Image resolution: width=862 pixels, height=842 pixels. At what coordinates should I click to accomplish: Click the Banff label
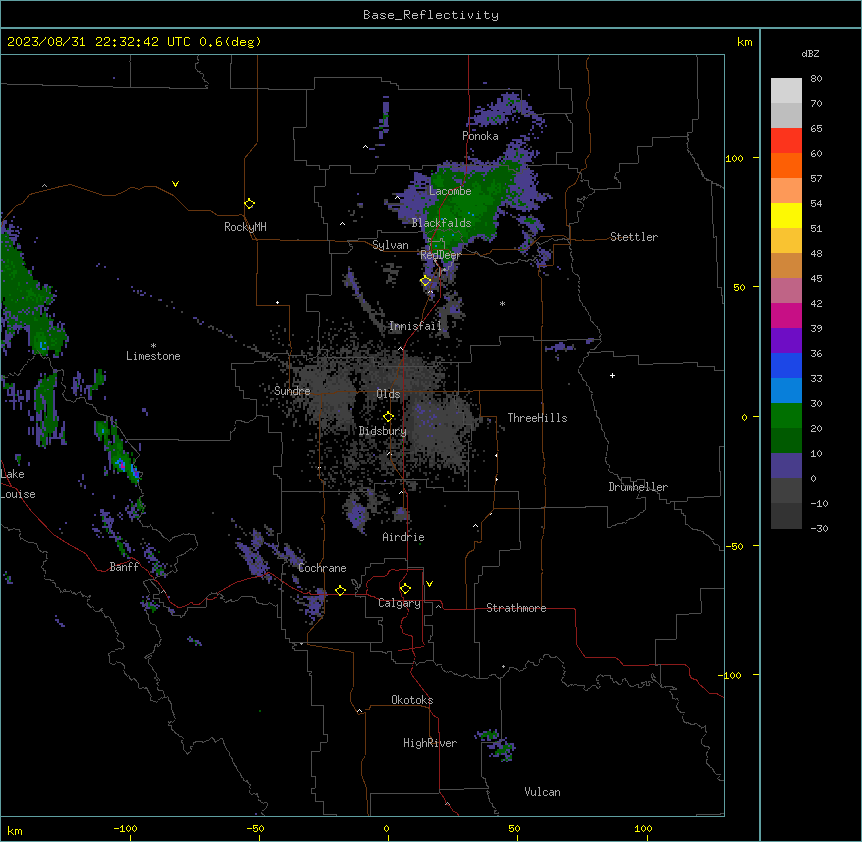tap(124, 567)
